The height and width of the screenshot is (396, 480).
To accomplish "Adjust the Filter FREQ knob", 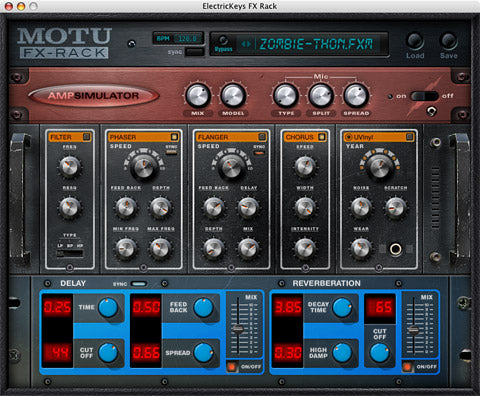I will click(70, 166).
